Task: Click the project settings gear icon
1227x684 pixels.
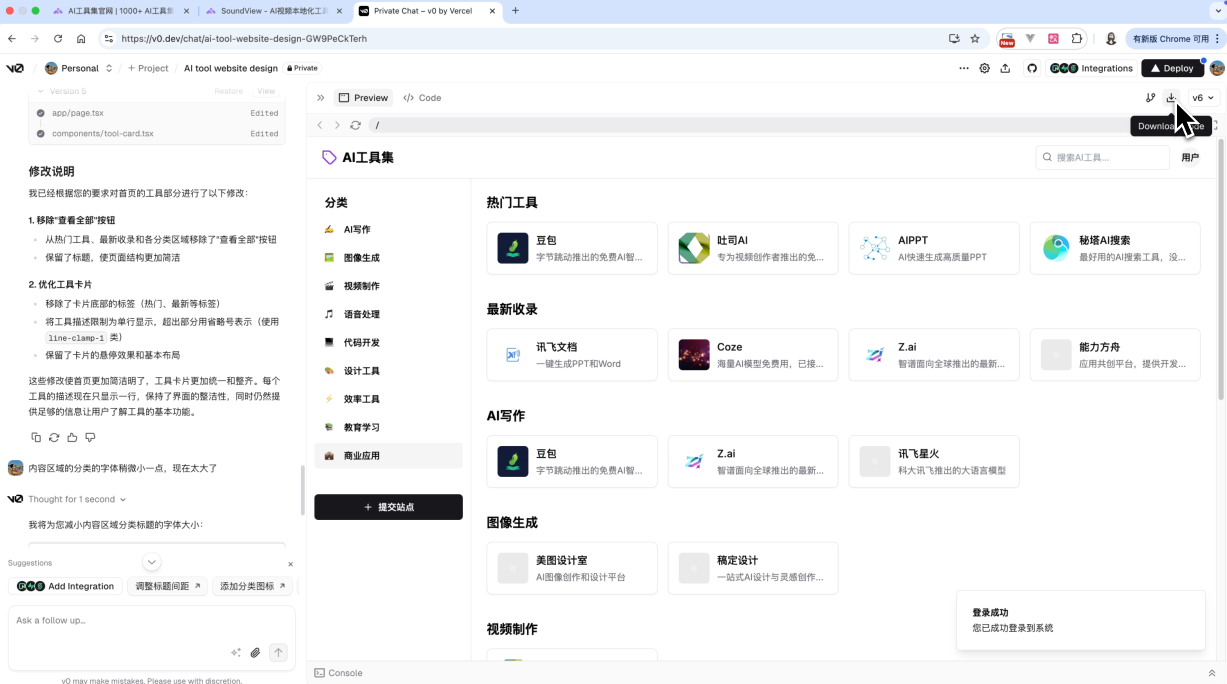Action: (985, 69)
